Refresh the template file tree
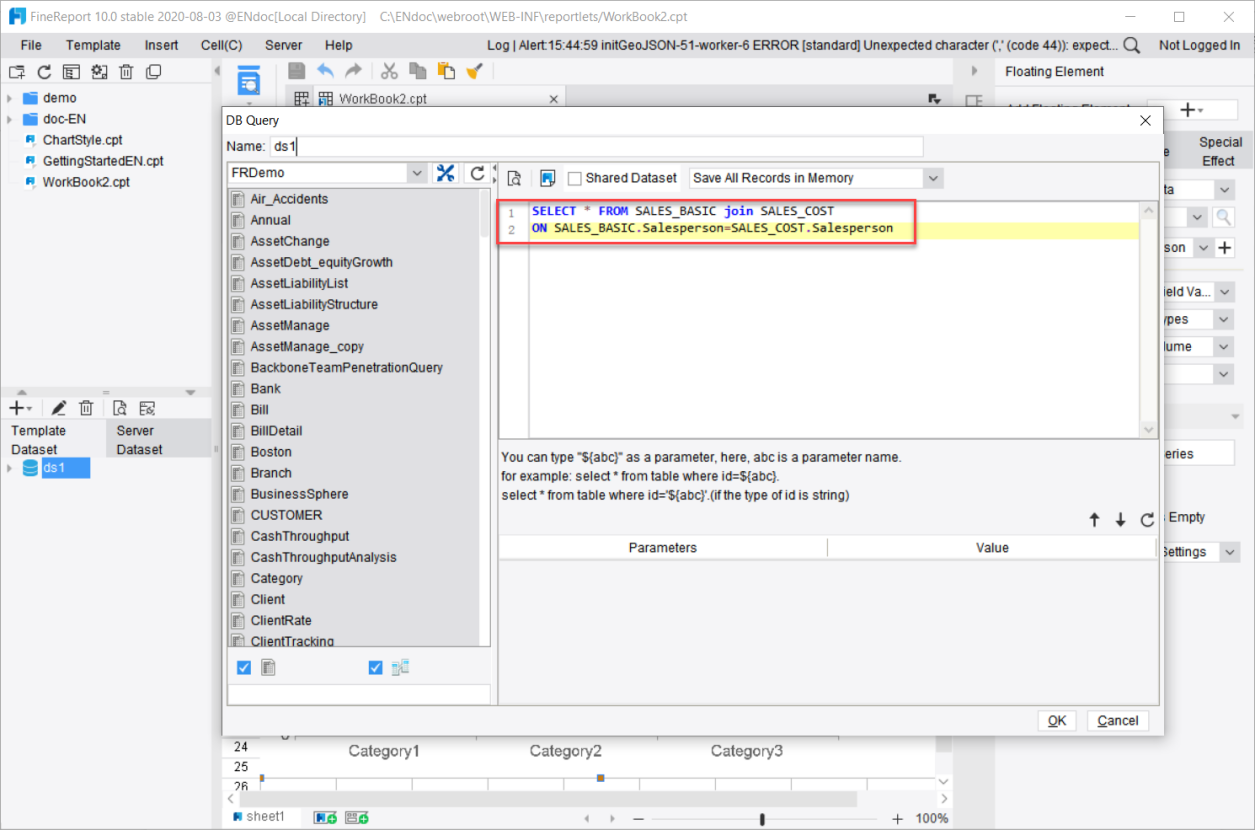 44,72
